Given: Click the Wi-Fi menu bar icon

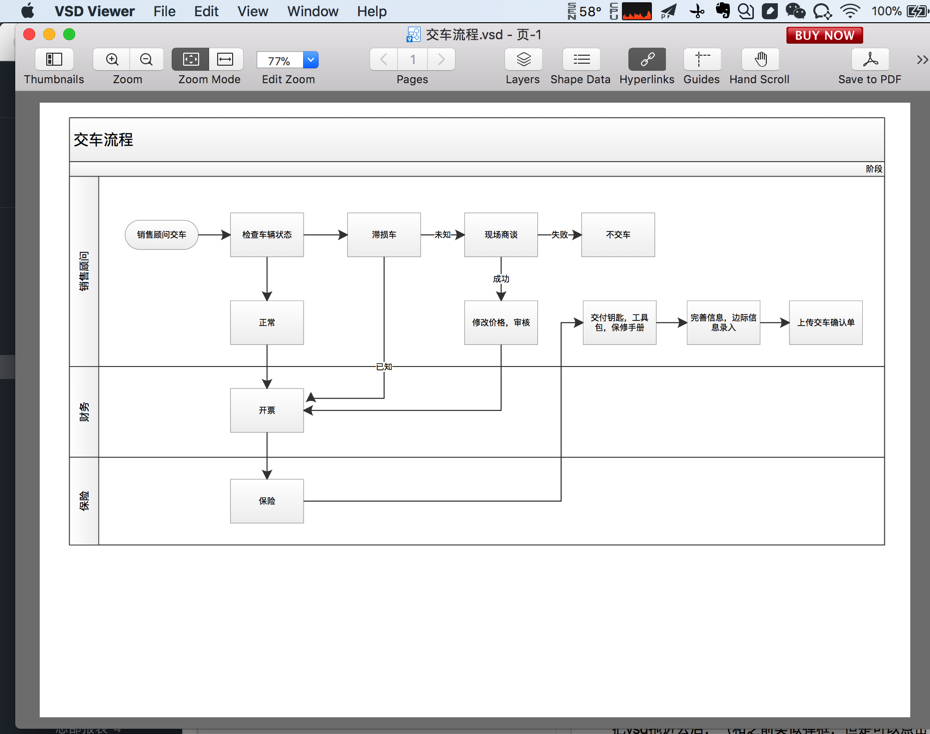Looking at the screenshot, I should coord(851,11).
